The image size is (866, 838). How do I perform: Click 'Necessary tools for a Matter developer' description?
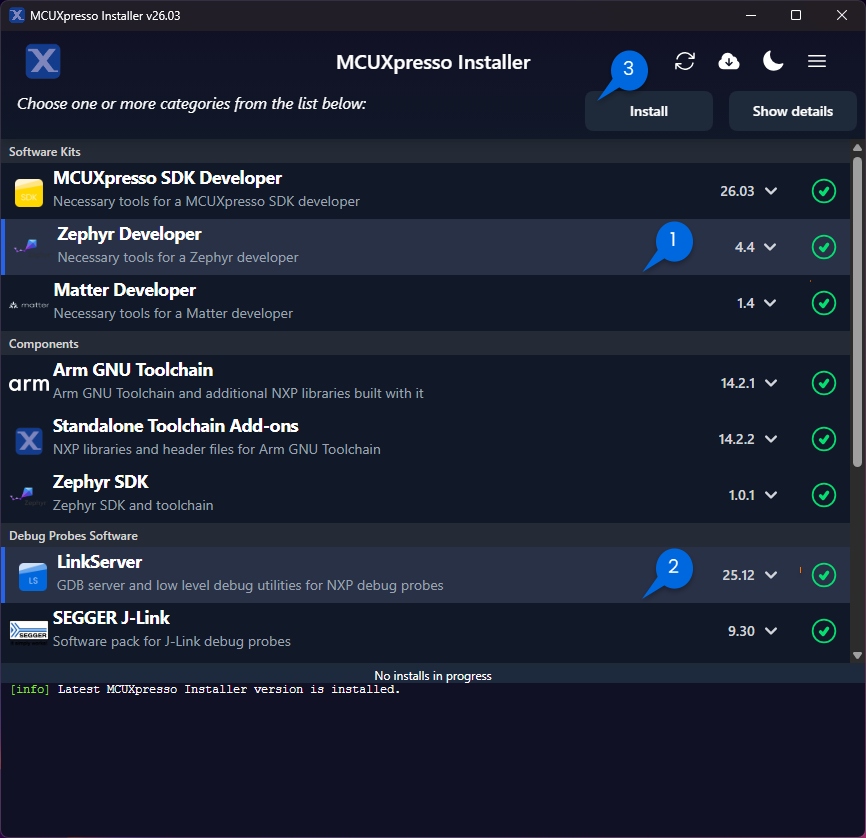(x=173, y=313)
